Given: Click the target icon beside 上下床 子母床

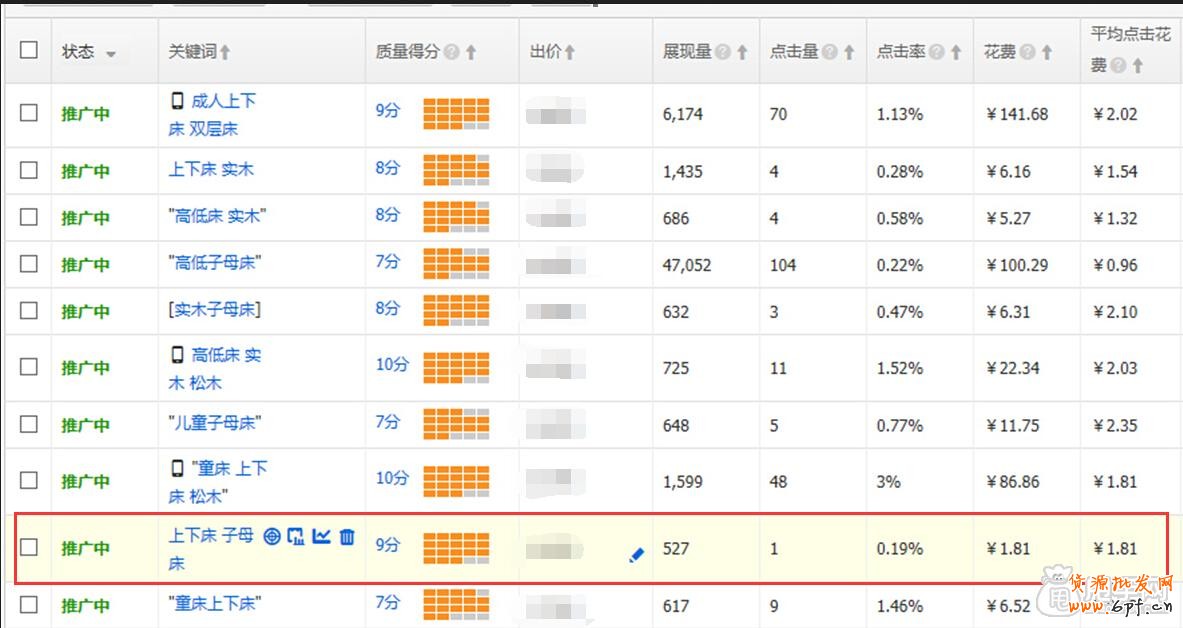Looking at the screenshot, I should (x=272, y=537).
